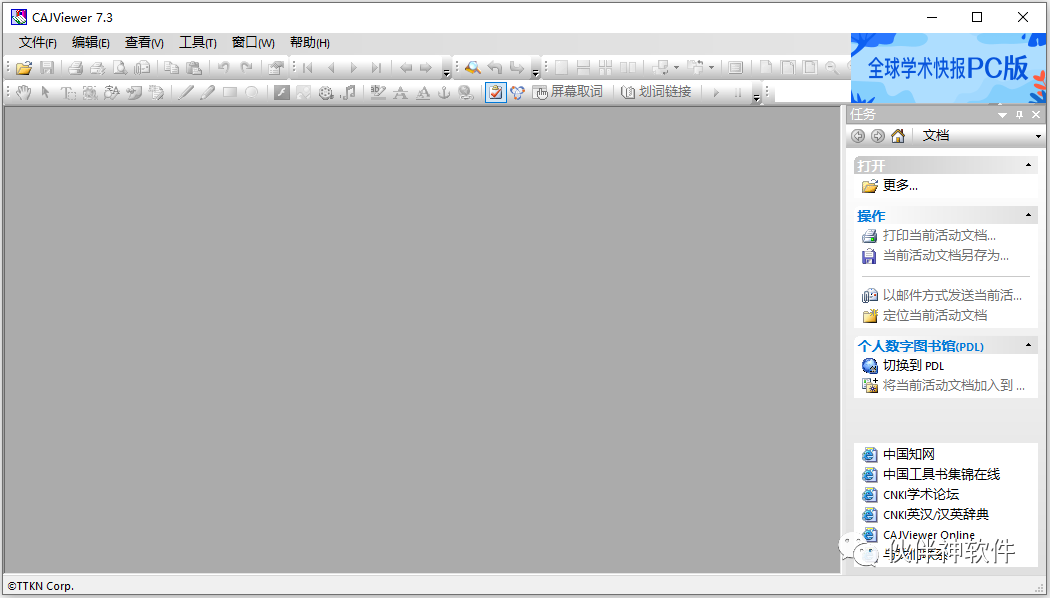
Task: Click the strikethrough text annotation icon
Action: 400,92
